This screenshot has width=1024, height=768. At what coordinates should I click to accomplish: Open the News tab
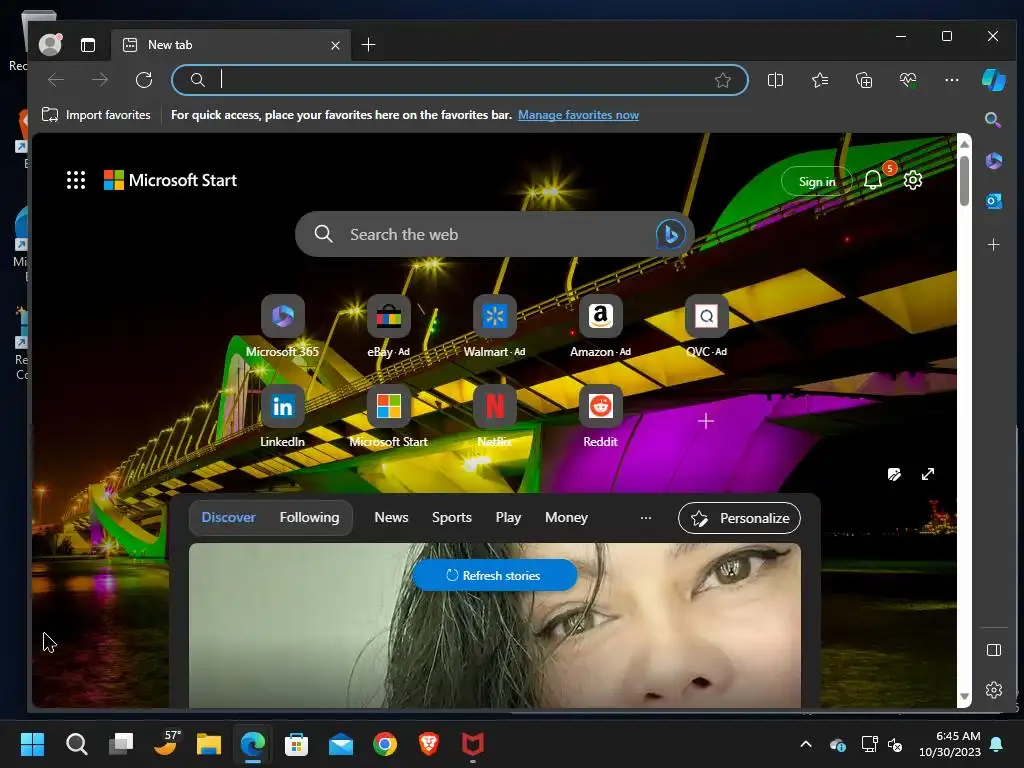391,517
